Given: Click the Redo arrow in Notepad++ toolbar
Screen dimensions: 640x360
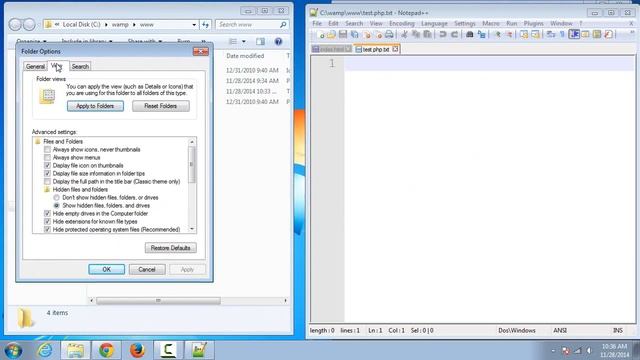Looking at the screenshot, I should click(454, 35).
